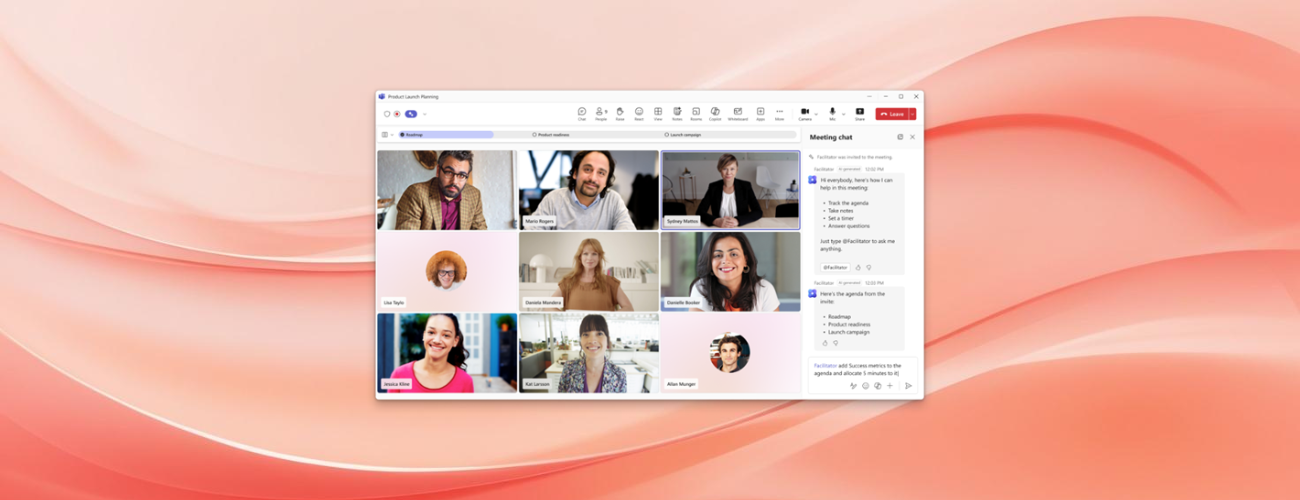Thumbs up the first Facilitator message

858,267
